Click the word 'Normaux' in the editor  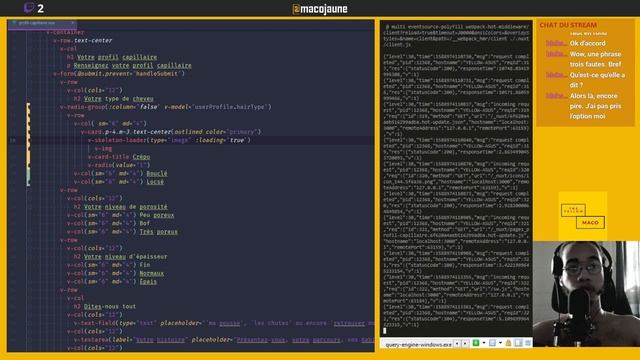(151, 273)
